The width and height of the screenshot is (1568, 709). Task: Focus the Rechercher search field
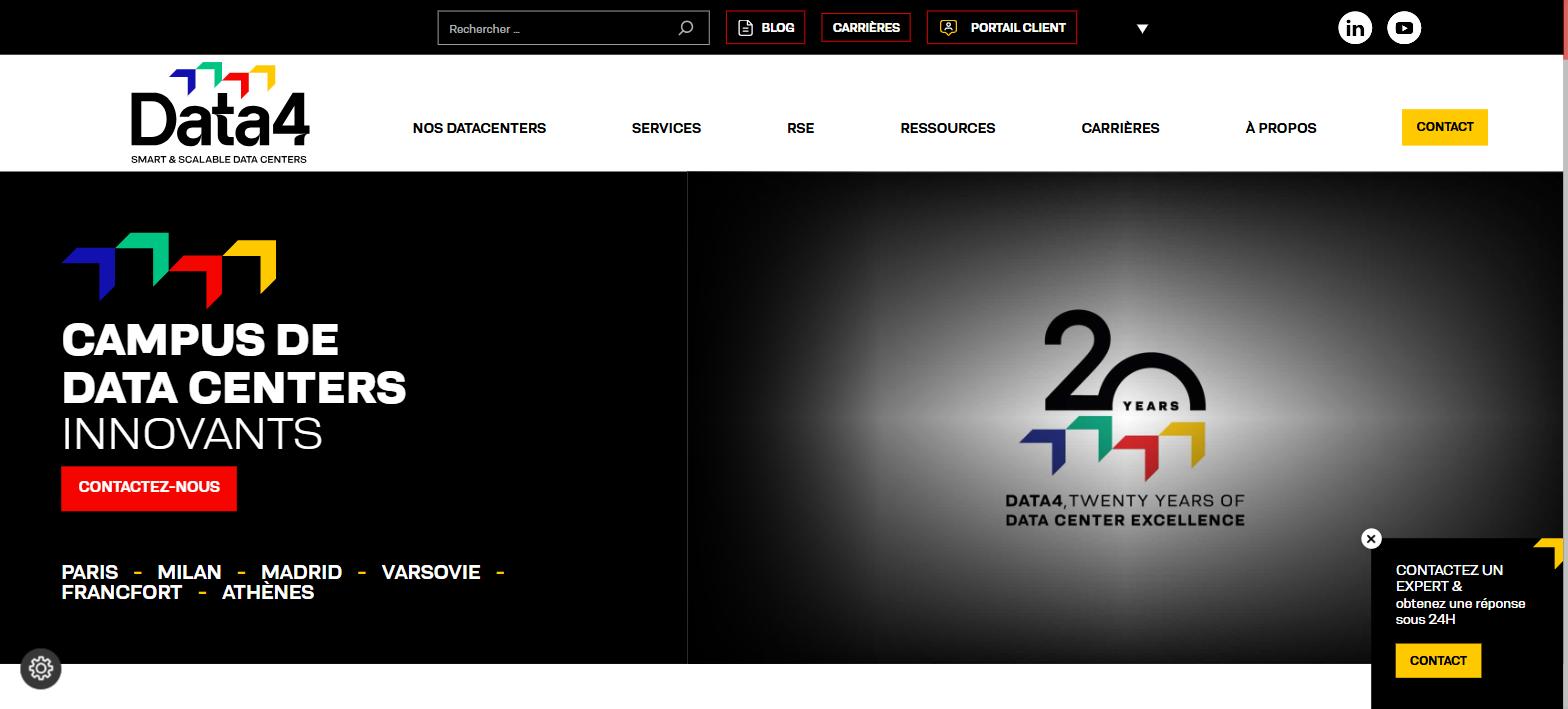pos(573,28)
